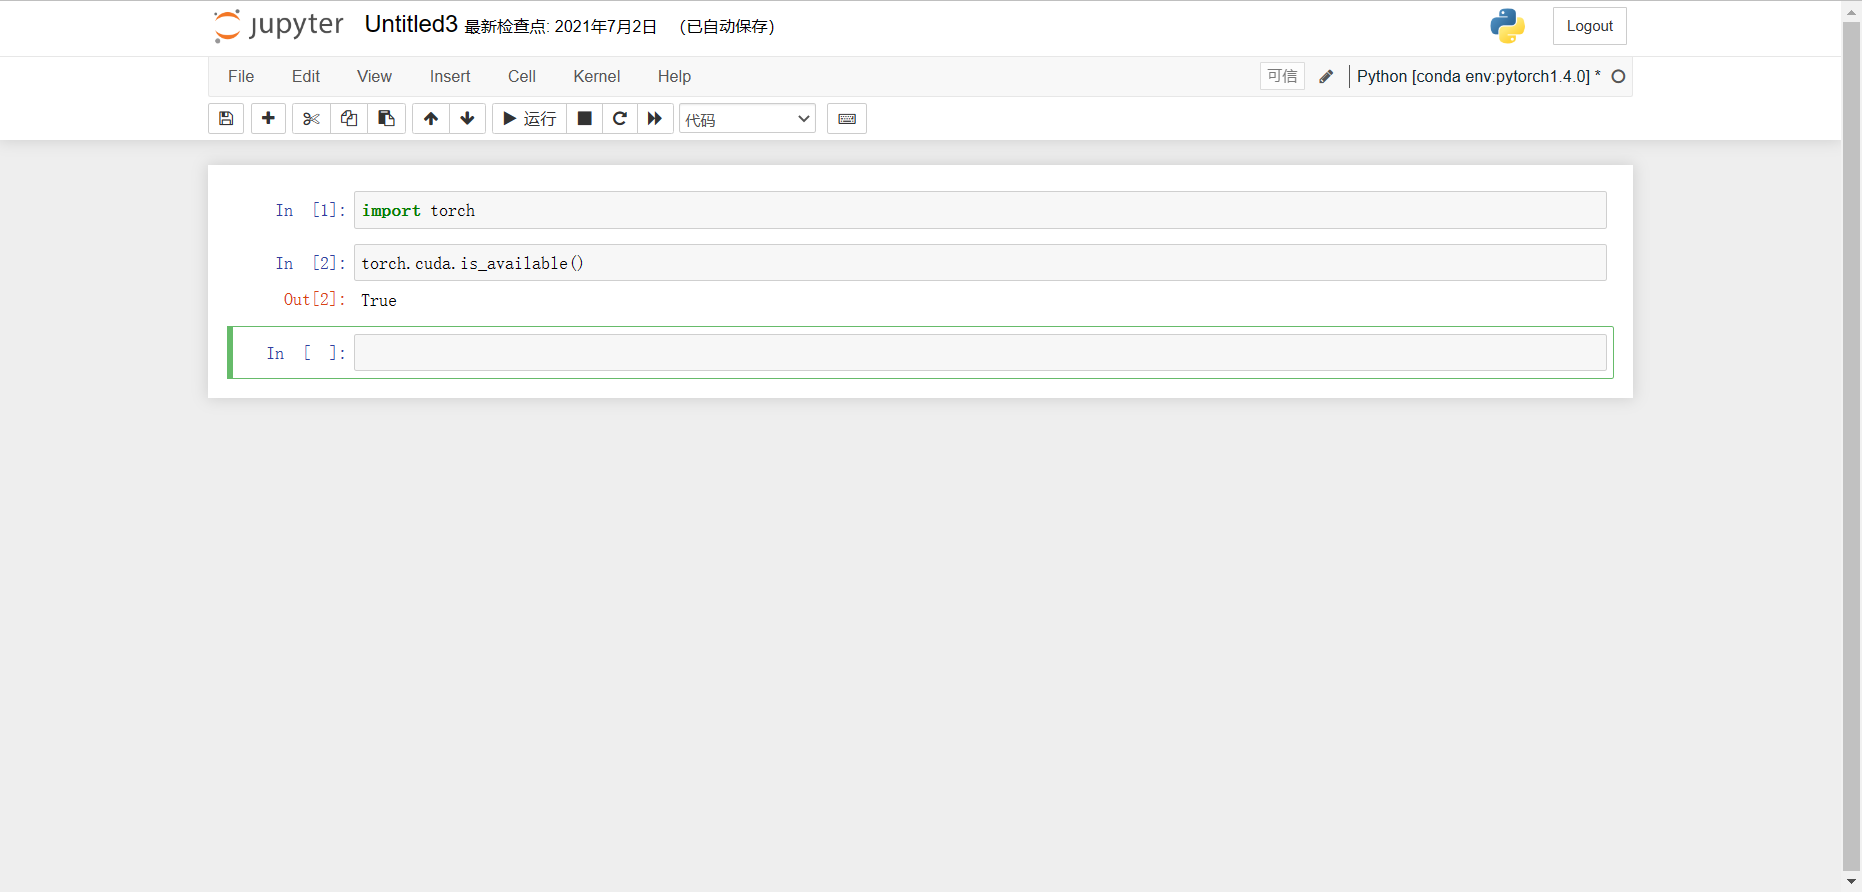The image size is (1862, 892).
Task: Rename notebook by clicking Untitled3 title
Action: [x=411, y=25]
